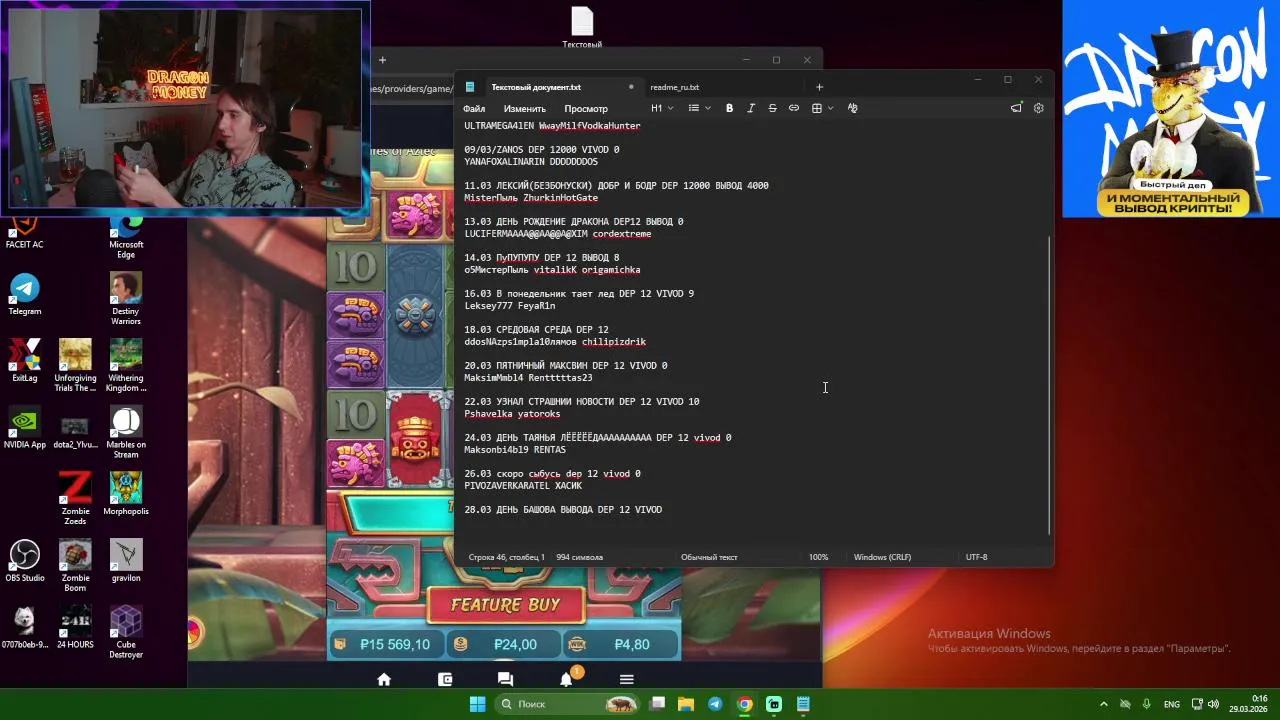Image resolution: width=1280 pixels, height=720 pixels.
Task: Insert a link via Notepad toolbar
Action: (x=794, y=108)
